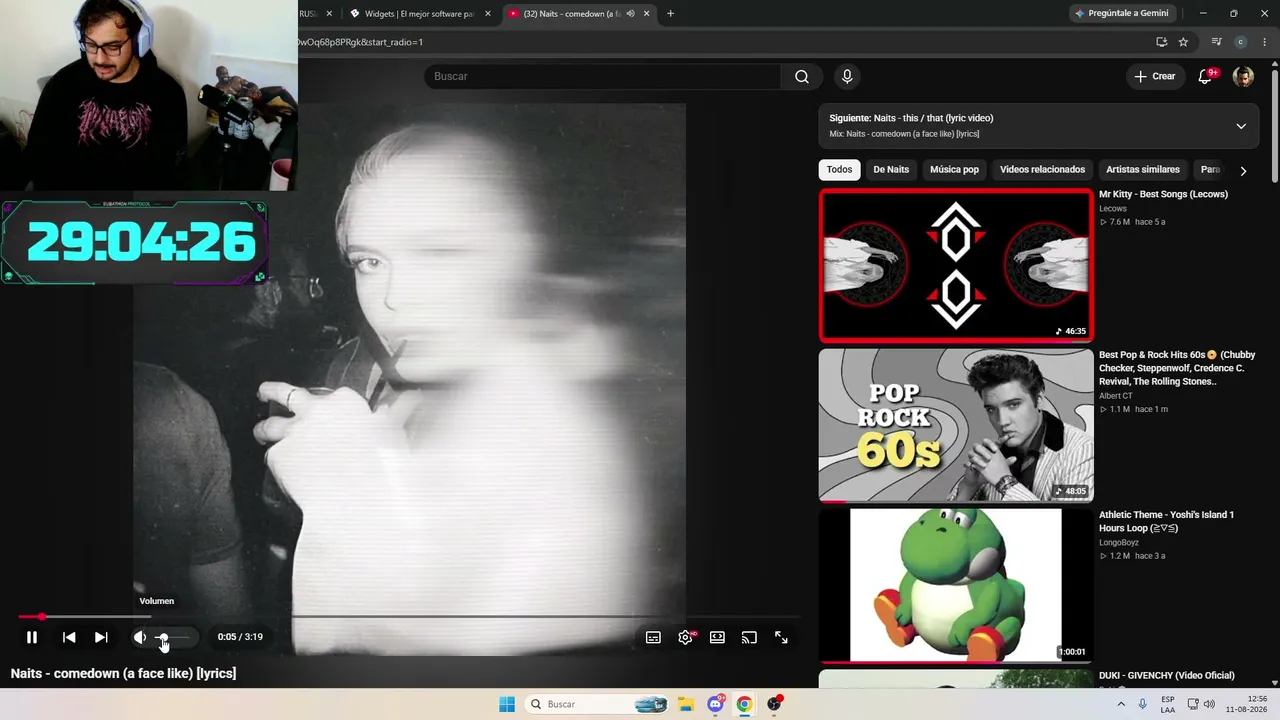
Task: Select the Todos filter chip
Action: point(840,169)
